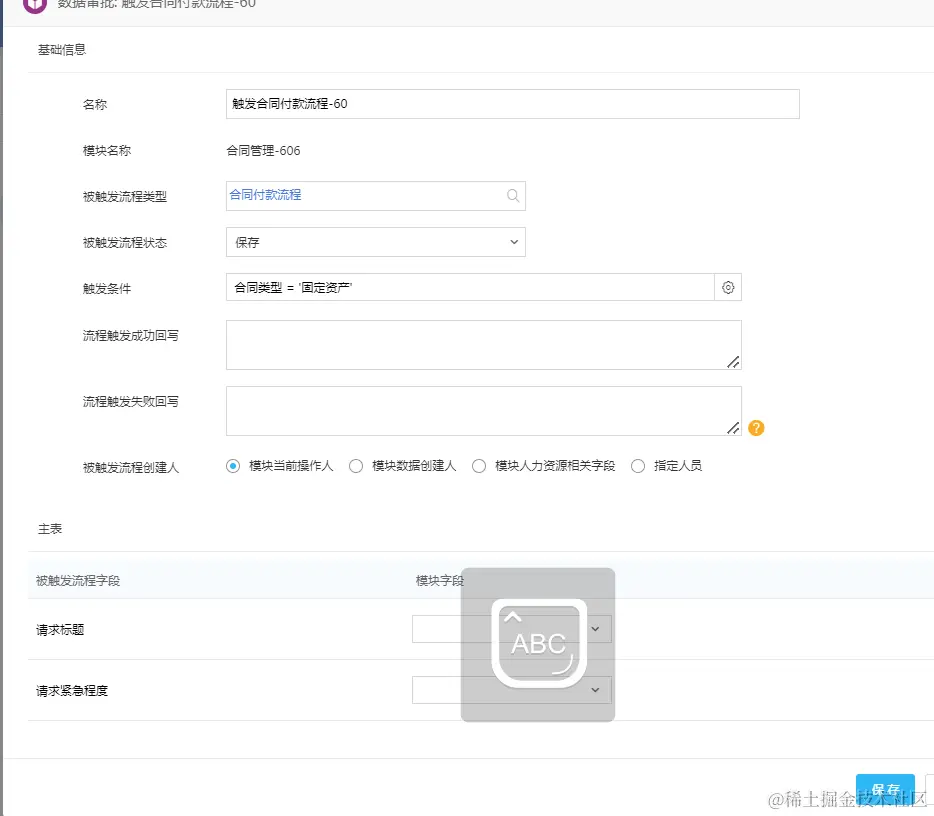
Task: Click the purple app logo icon
Action: 35,5
